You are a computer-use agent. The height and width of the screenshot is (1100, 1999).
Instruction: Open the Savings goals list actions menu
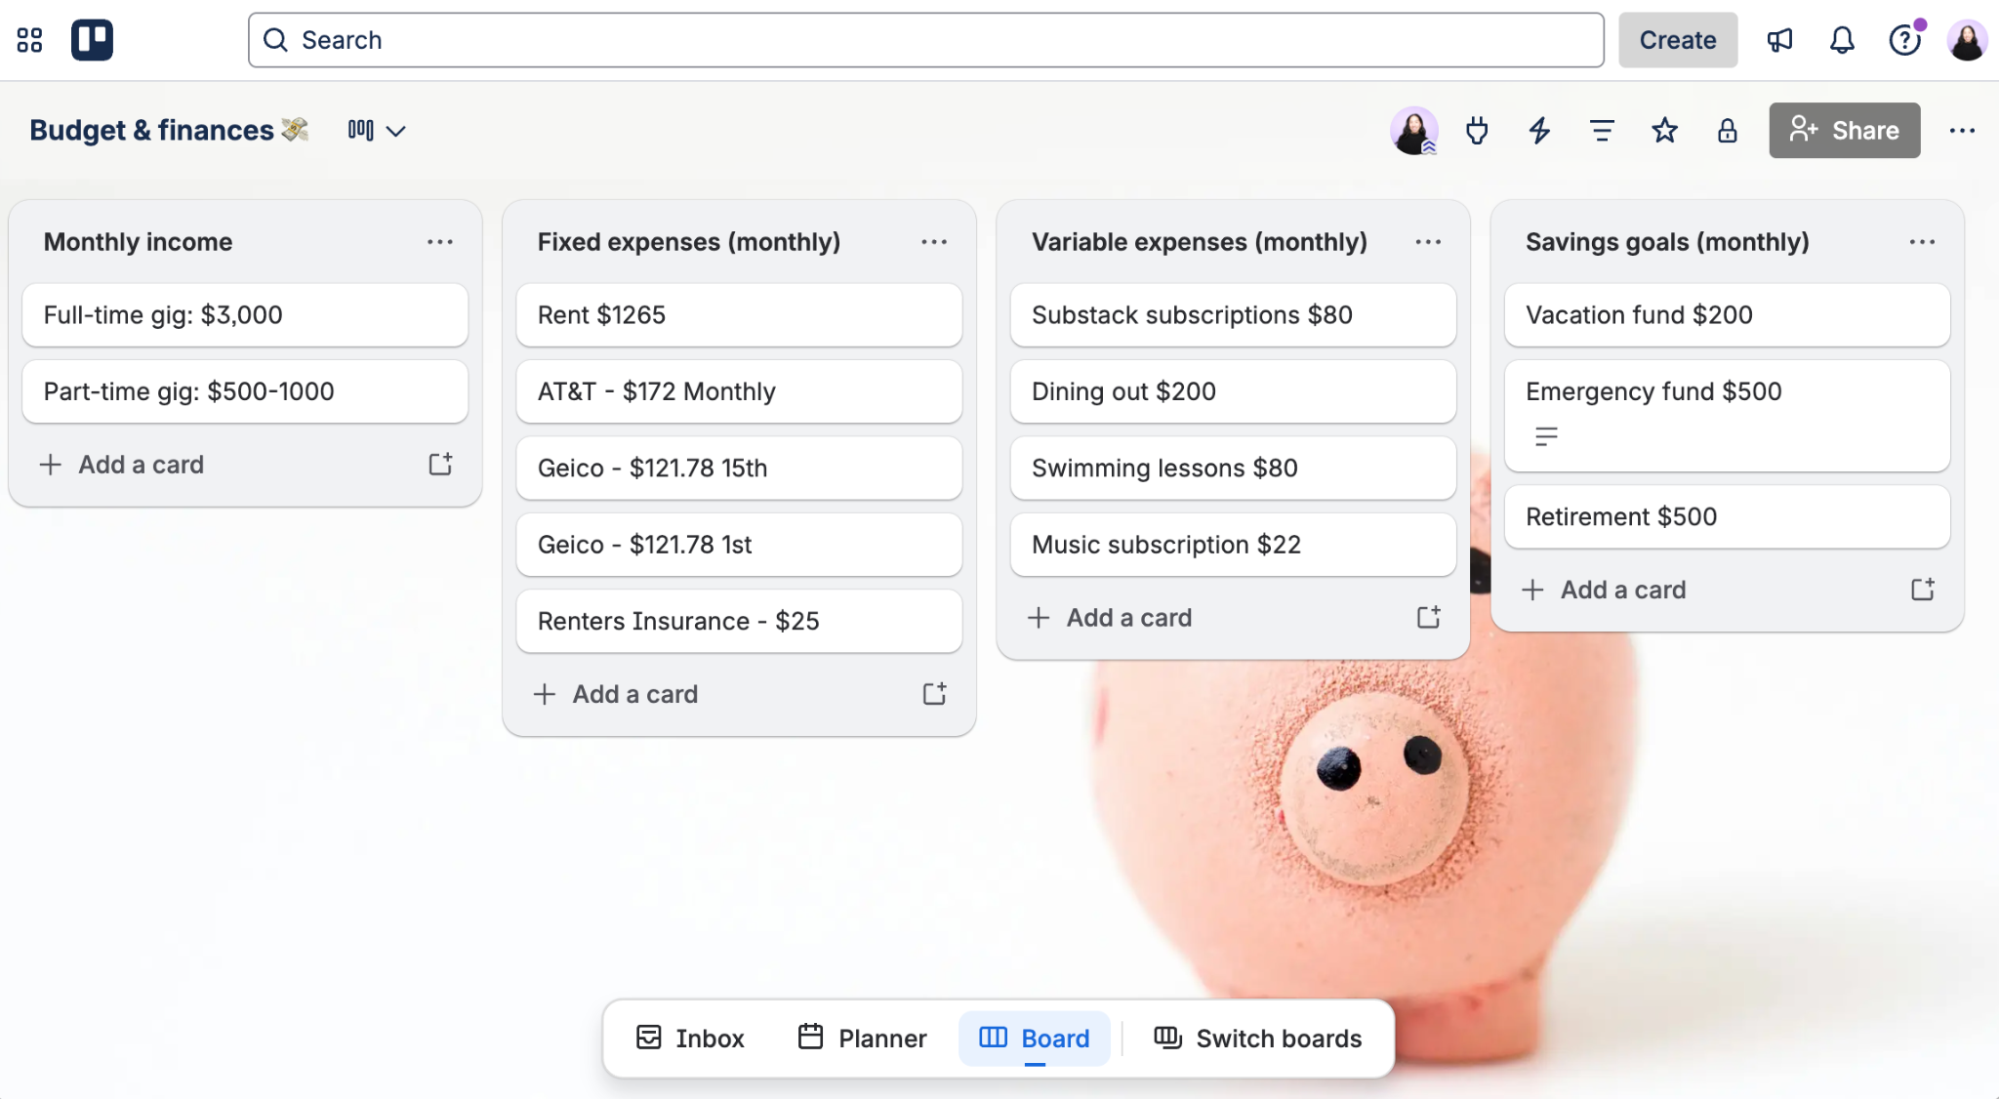pos(1921,241)
